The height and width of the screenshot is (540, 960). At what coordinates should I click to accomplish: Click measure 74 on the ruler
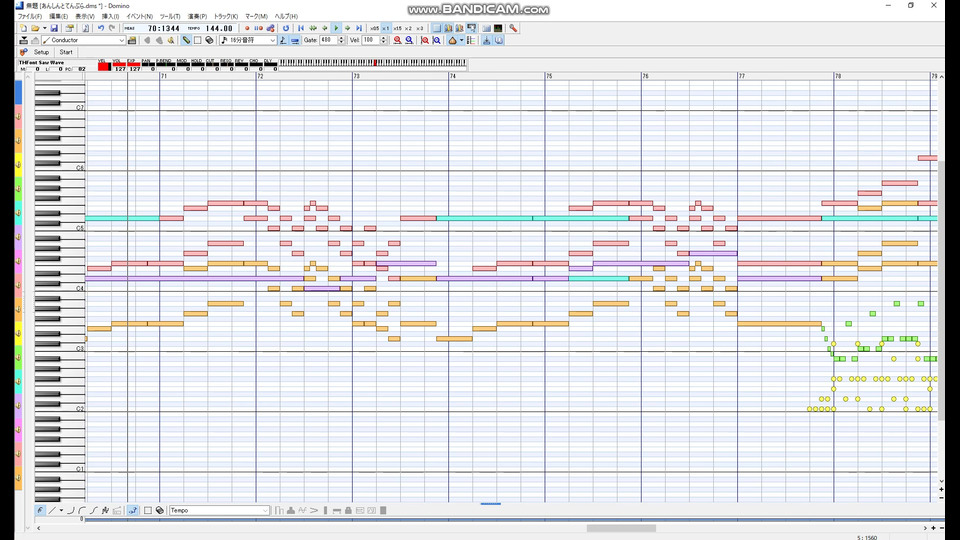[452, 76]
